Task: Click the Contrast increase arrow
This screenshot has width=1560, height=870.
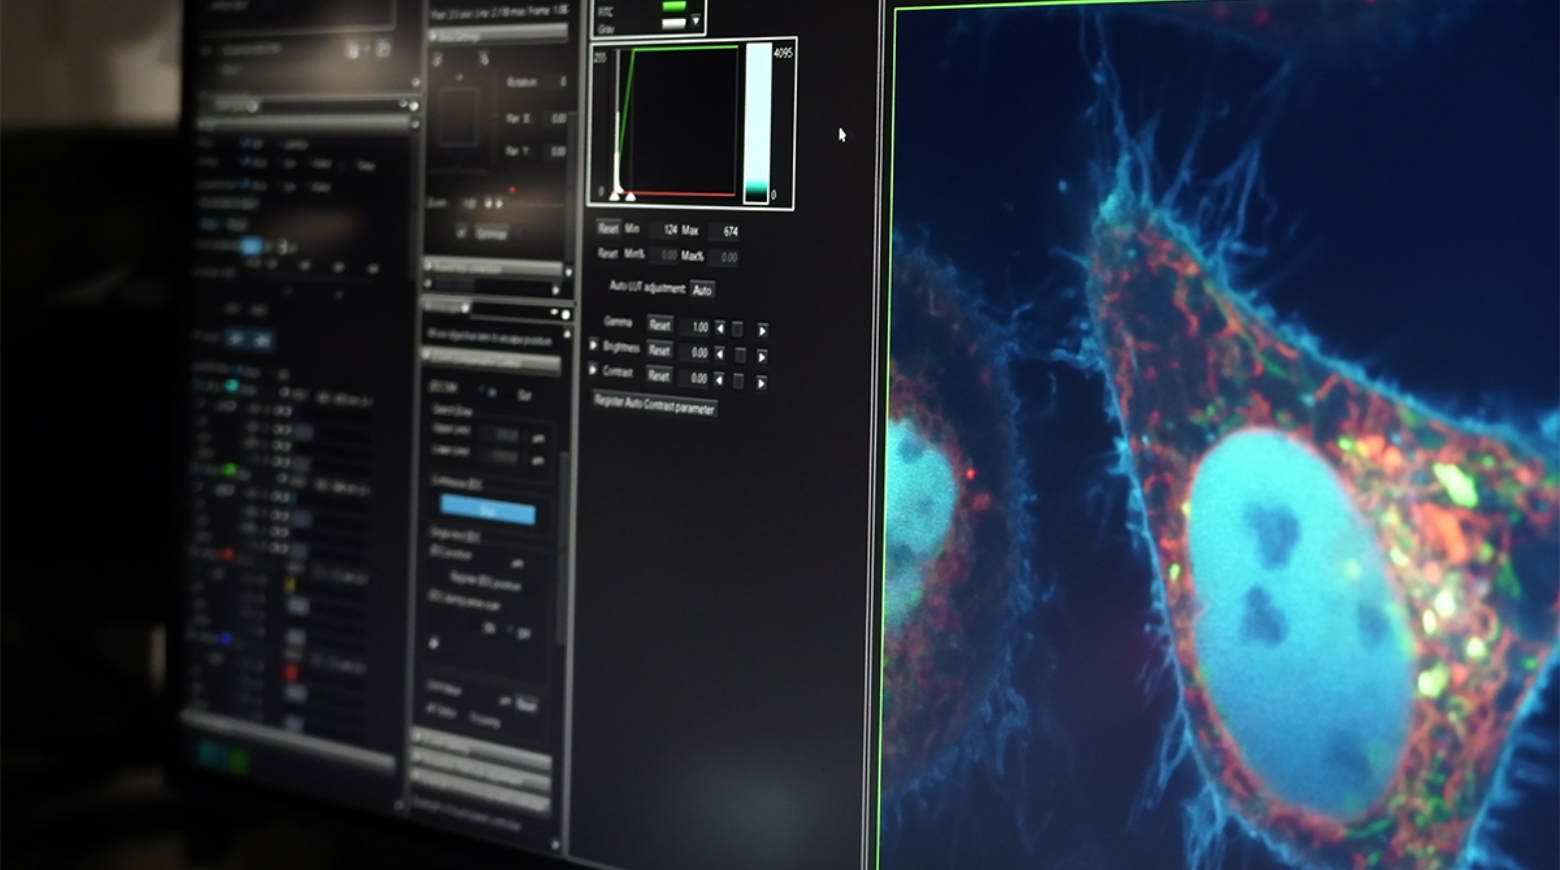Action: click(x=762, y=382)
